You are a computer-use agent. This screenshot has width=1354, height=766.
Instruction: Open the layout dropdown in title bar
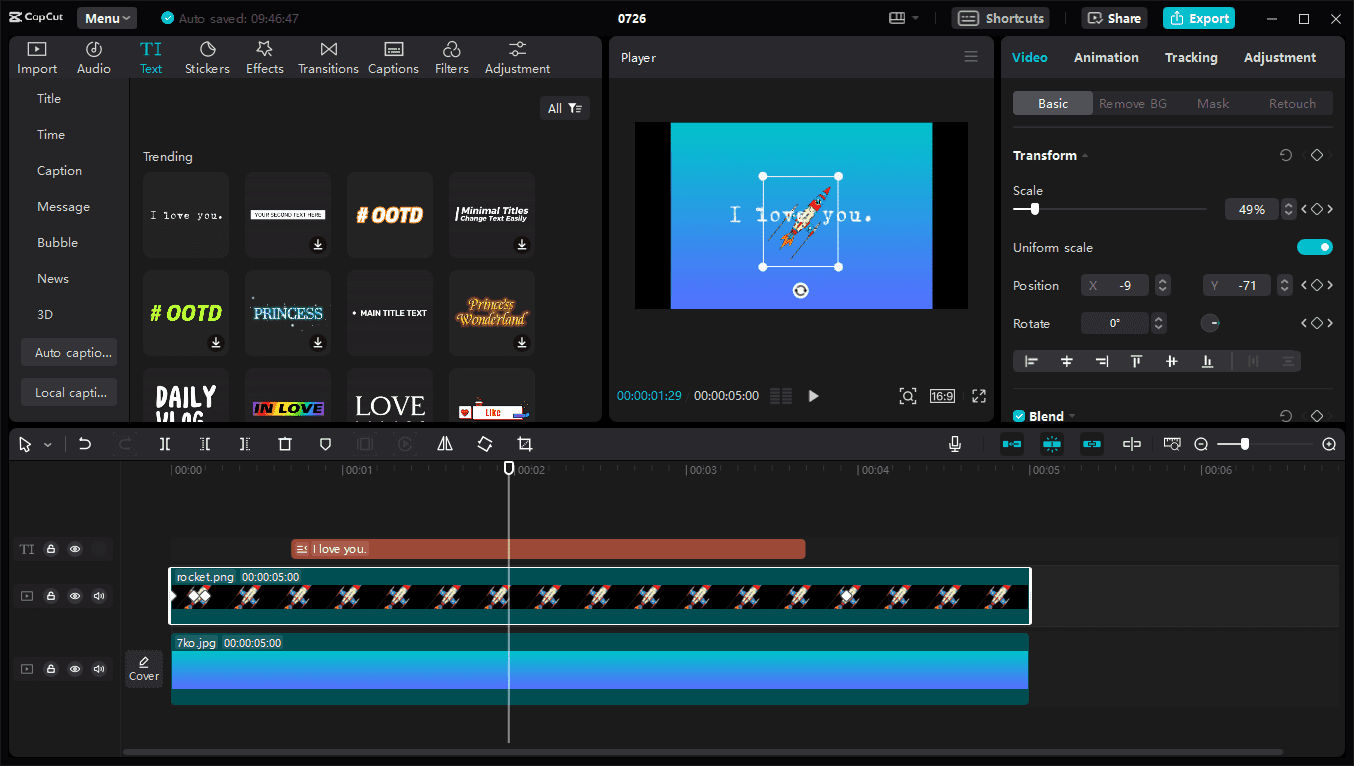click(x=904, y=18)
